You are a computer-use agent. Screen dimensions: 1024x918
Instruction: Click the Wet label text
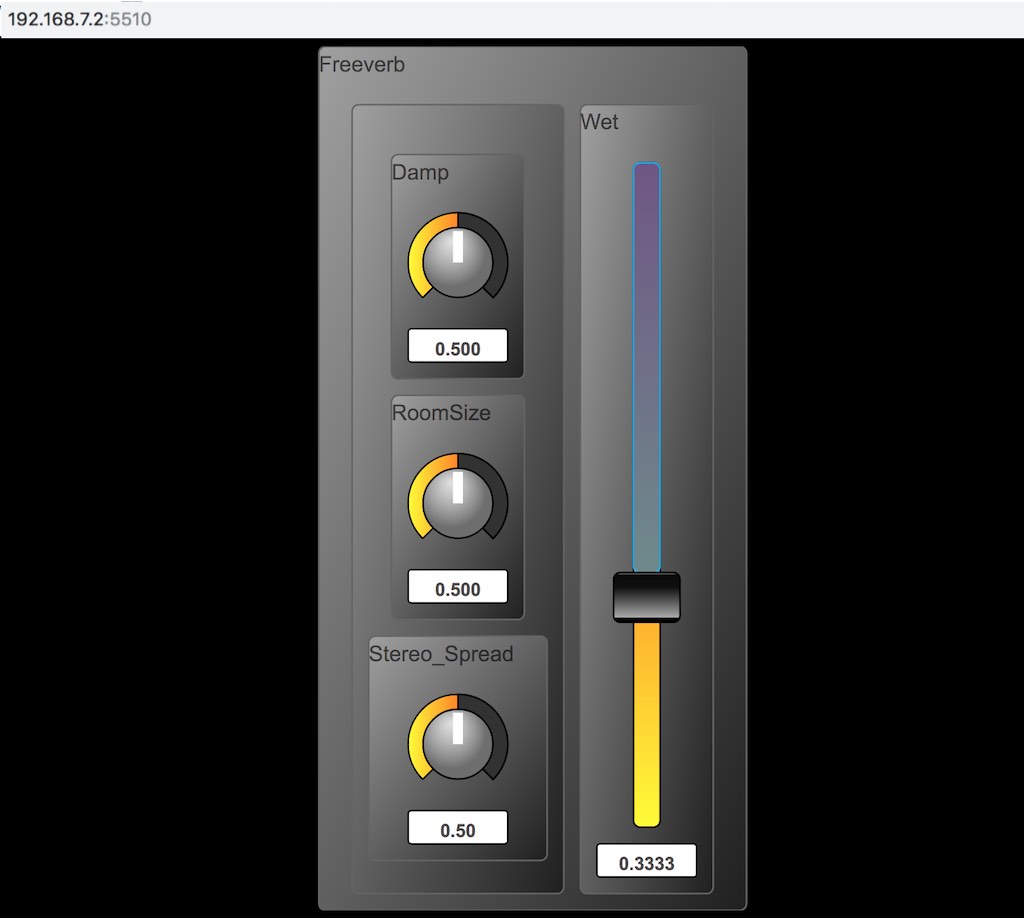tap(599, 122)
